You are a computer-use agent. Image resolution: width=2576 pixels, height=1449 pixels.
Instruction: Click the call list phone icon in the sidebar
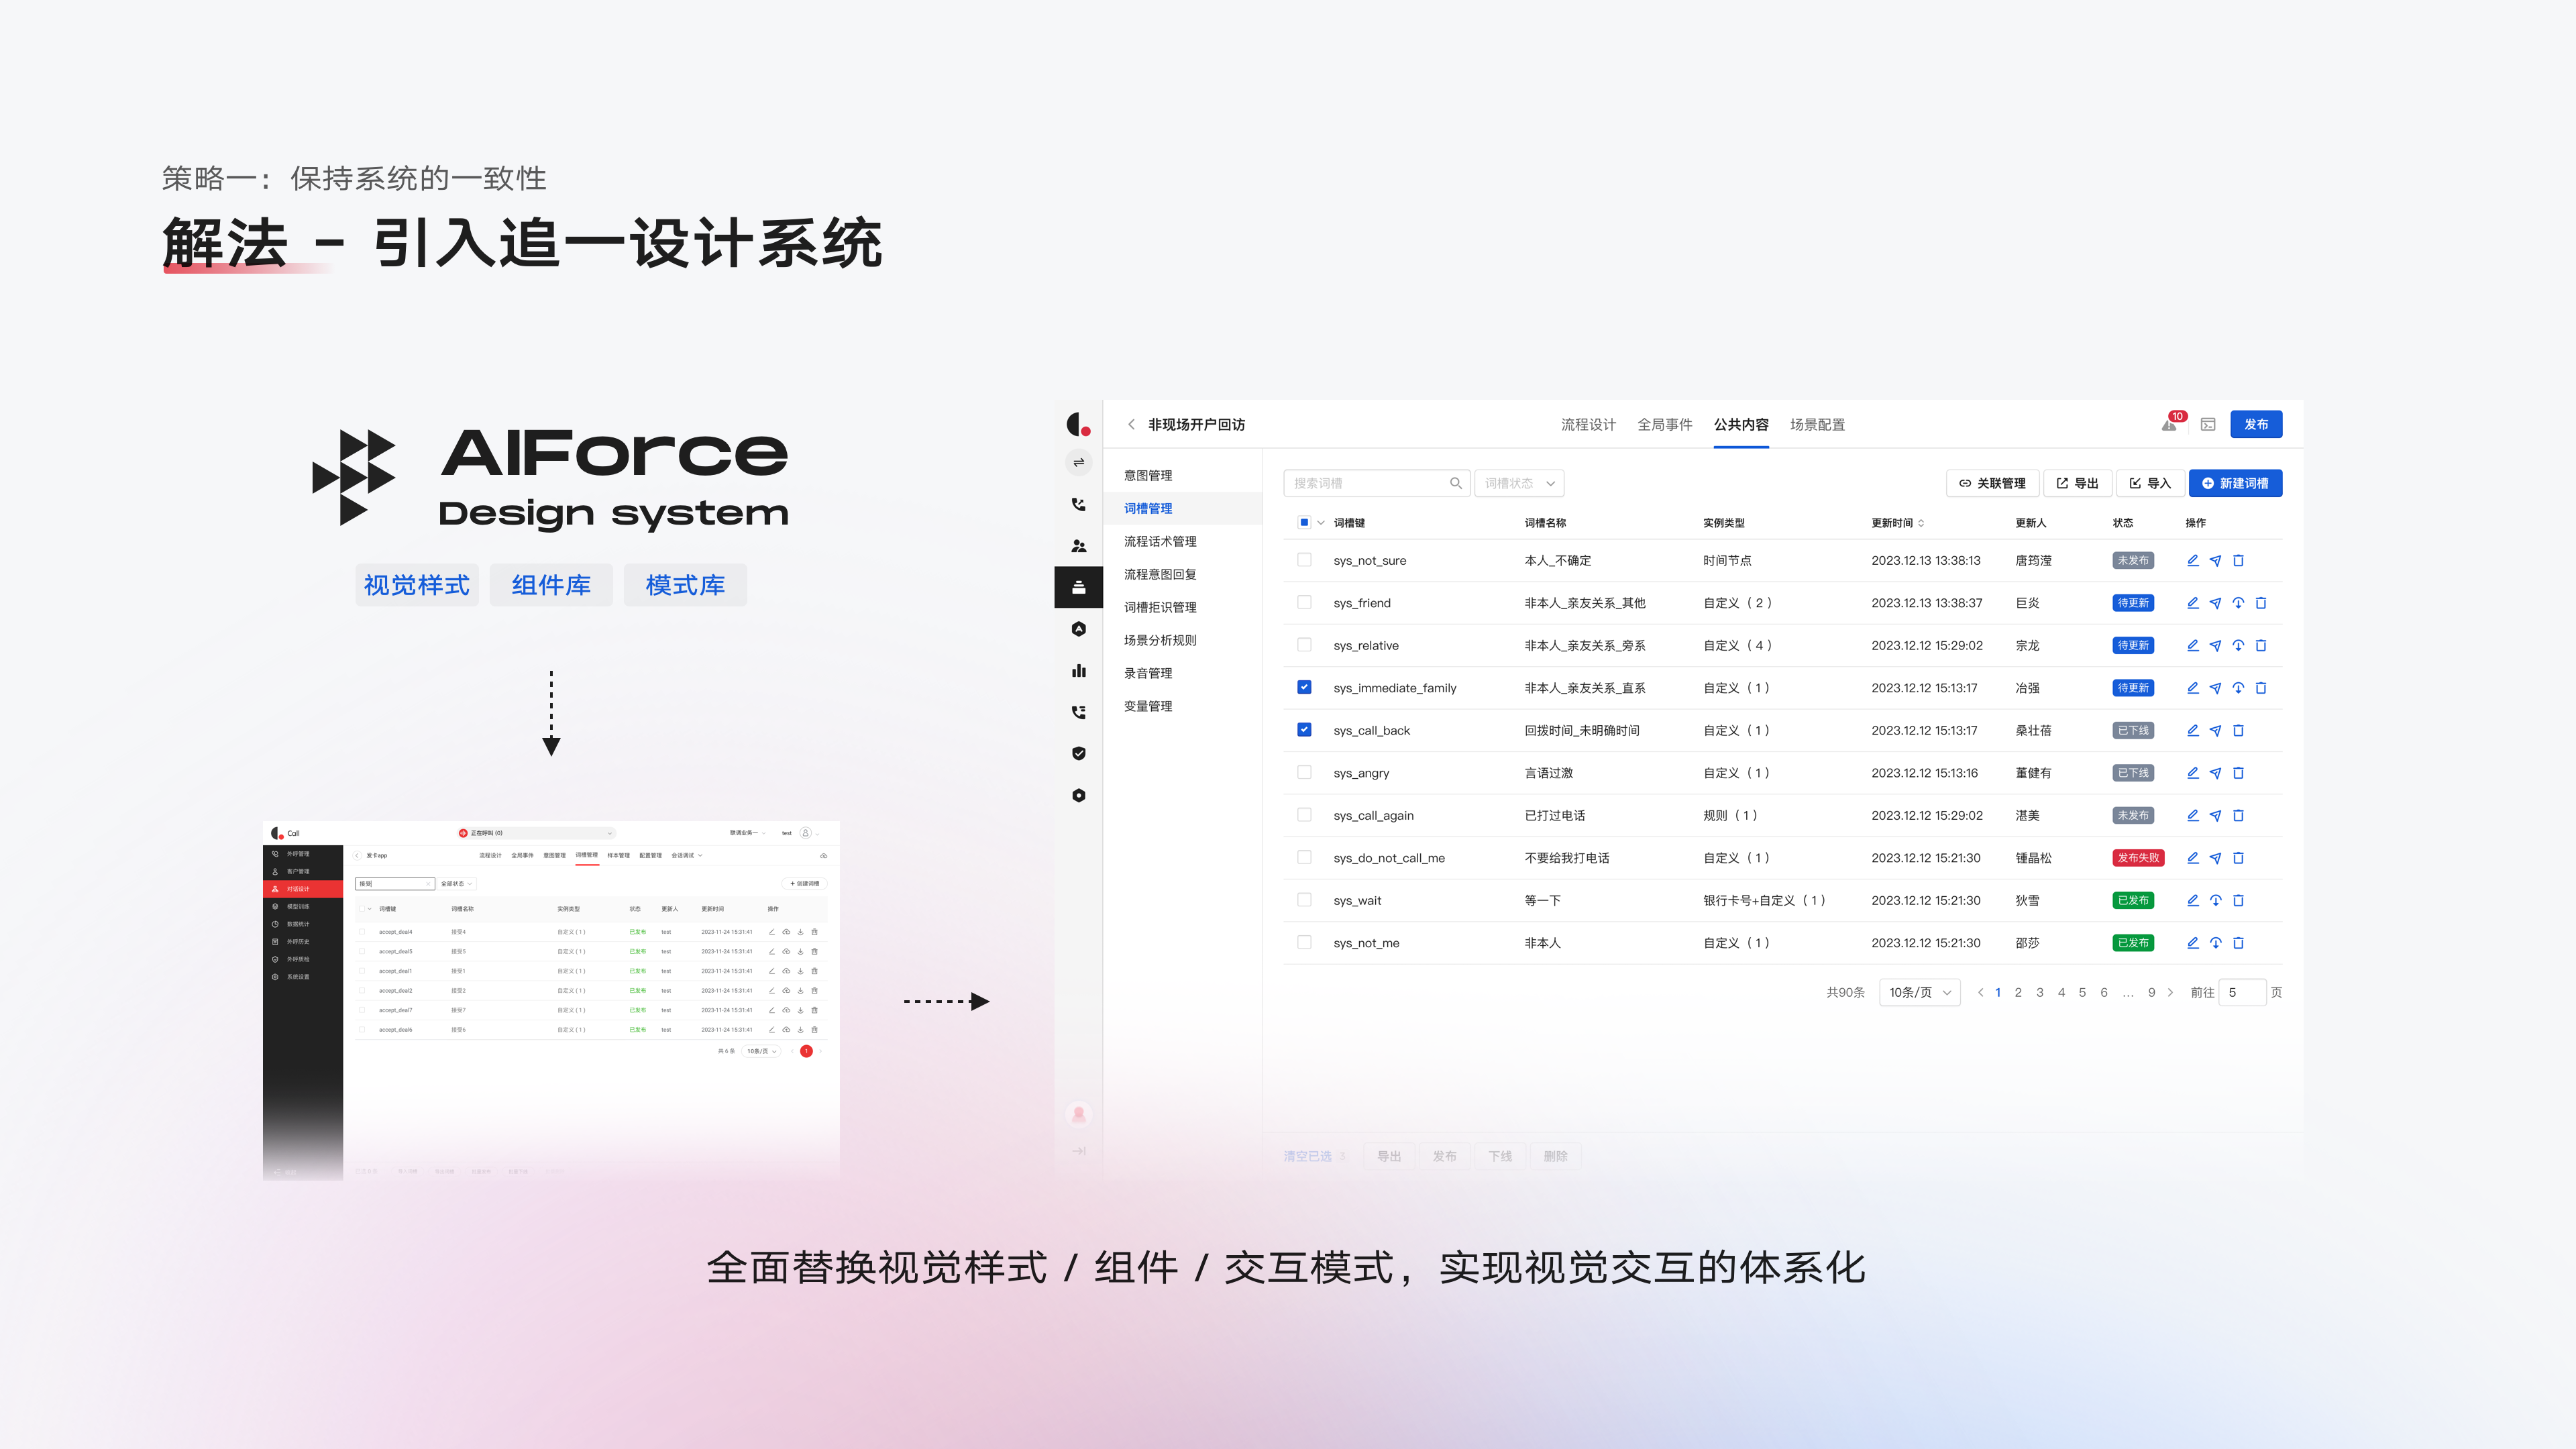point(1078,712)
